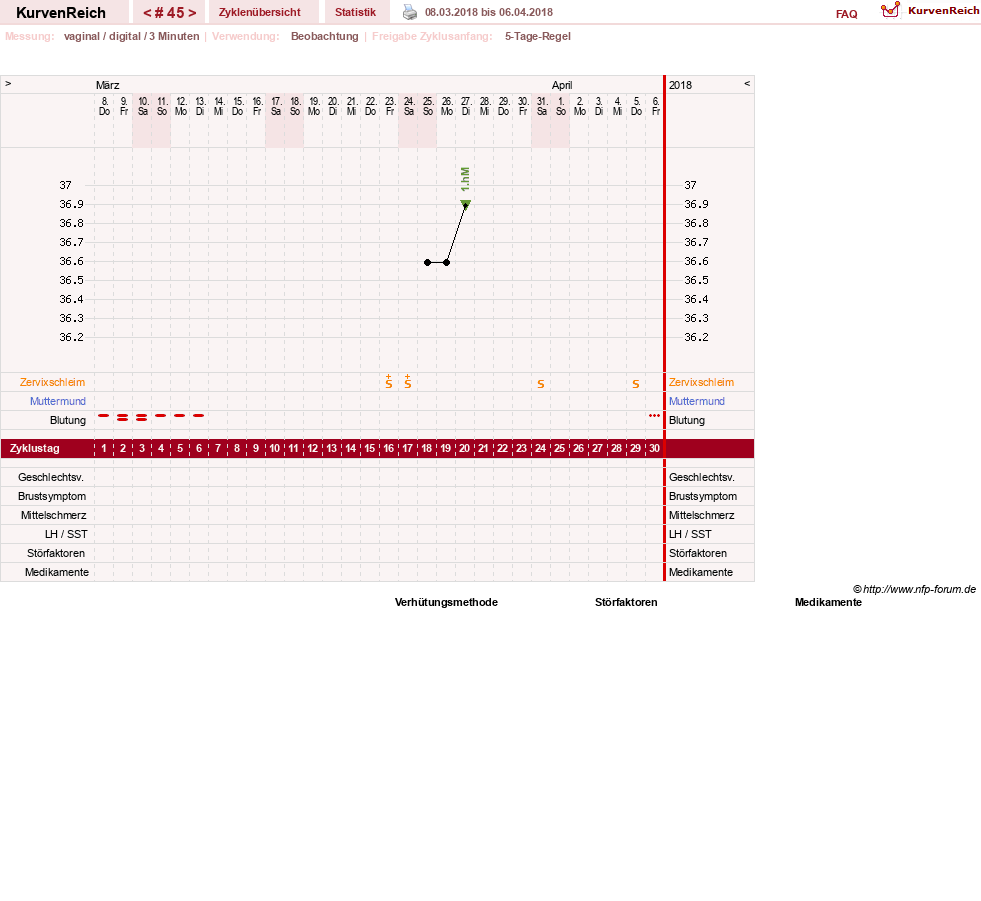Click the 8. Do date header
Screen dimensions: 981x901
104,106
